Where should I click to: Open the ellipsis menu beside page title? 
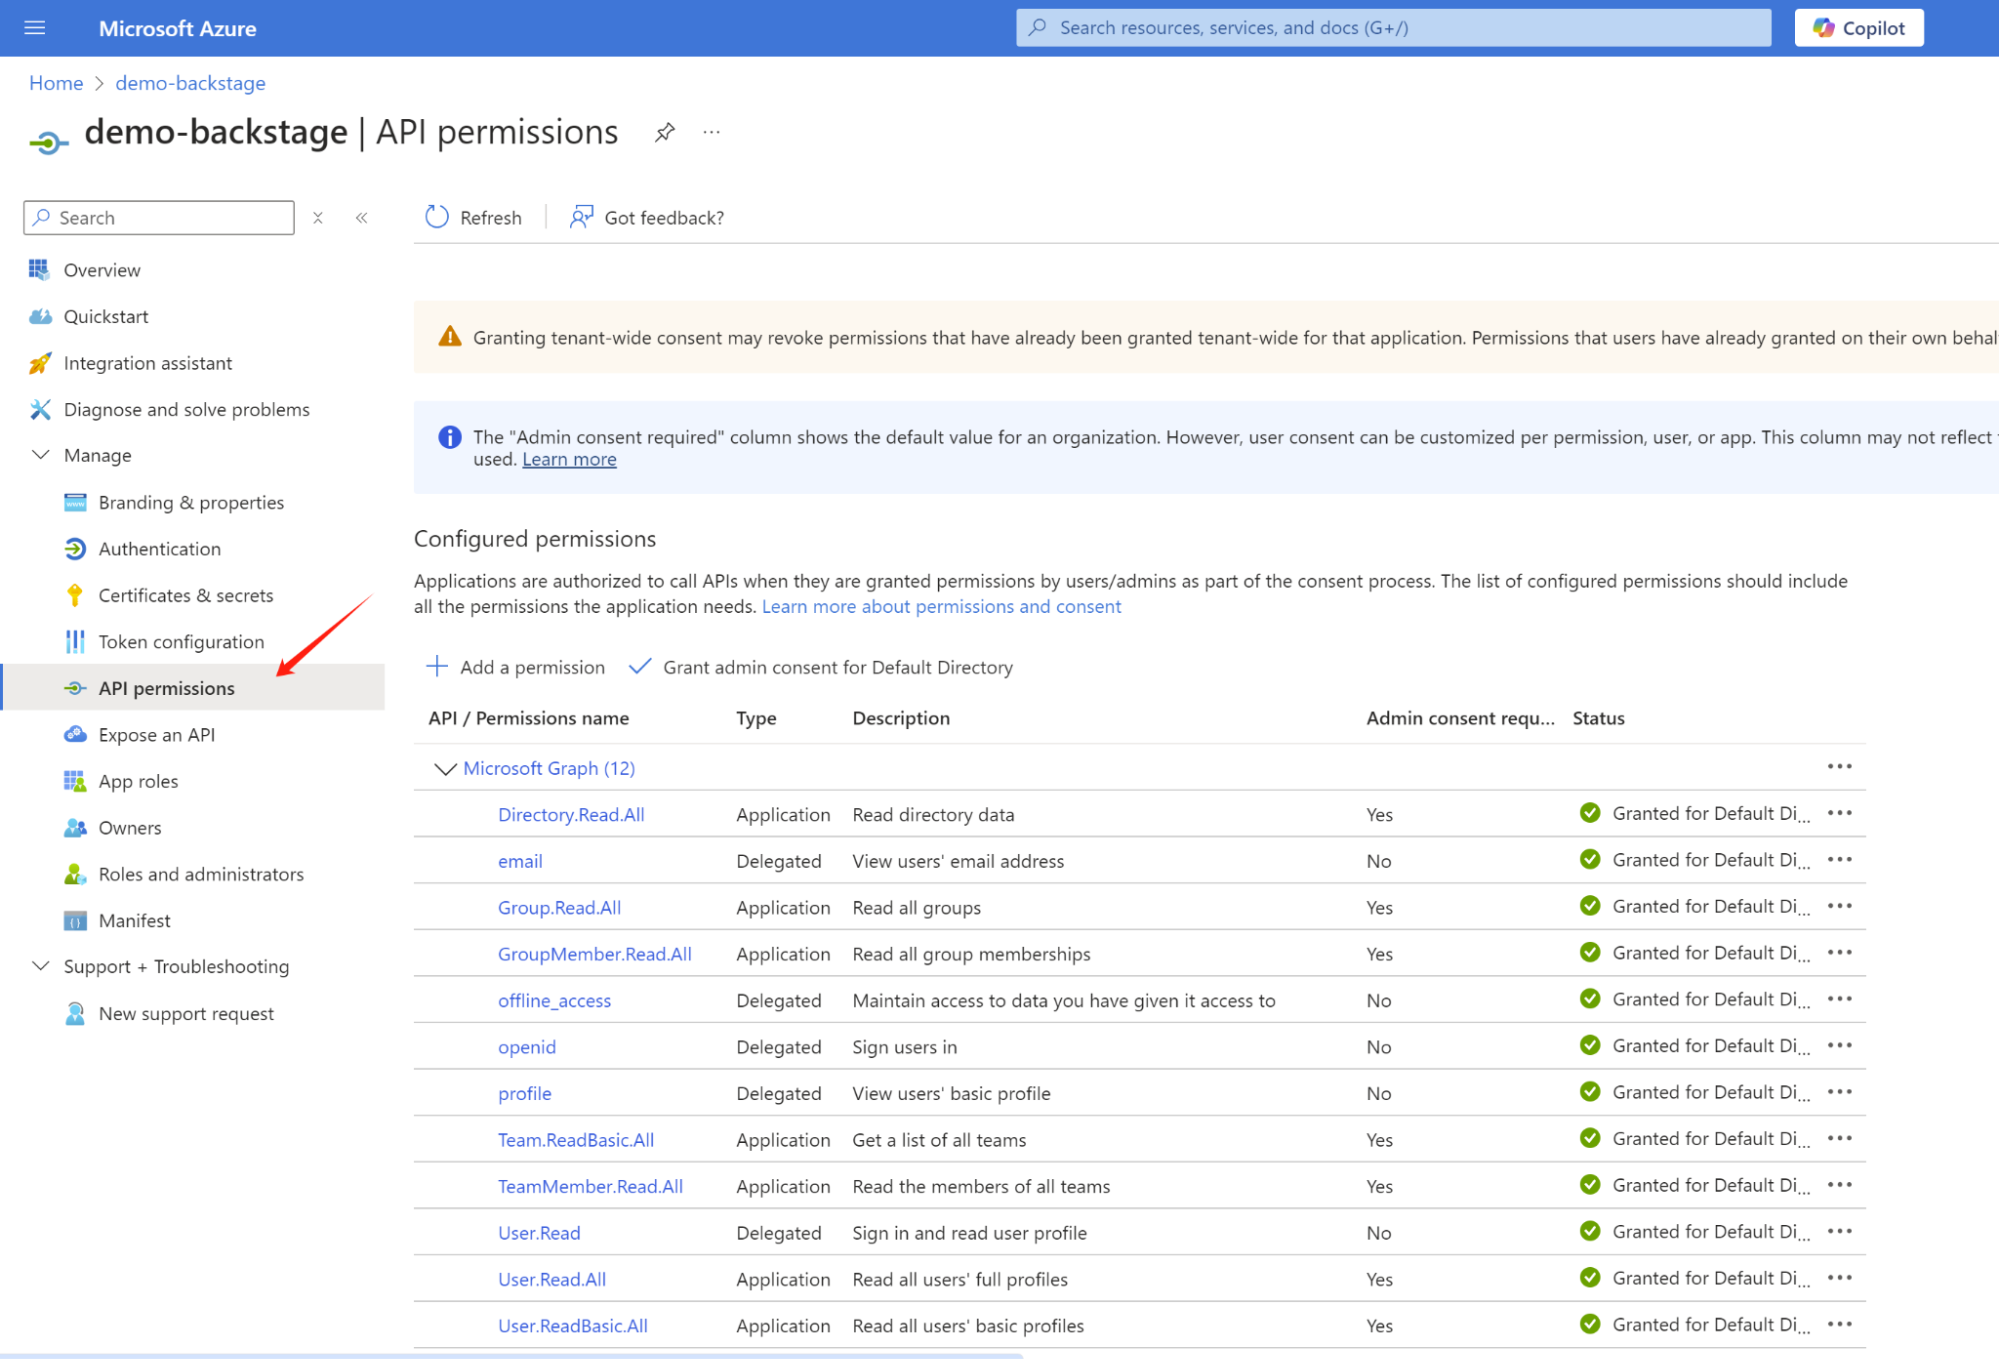coord(711,132)
